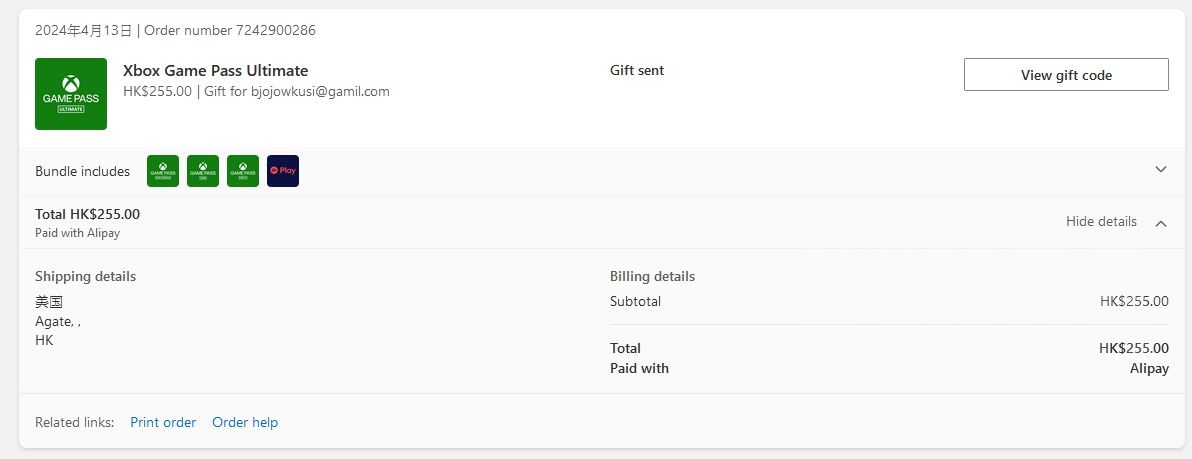The image size is (1192, 459).
Task: Click the Paid with Alipay subtext
Action: tap(77, 233)
